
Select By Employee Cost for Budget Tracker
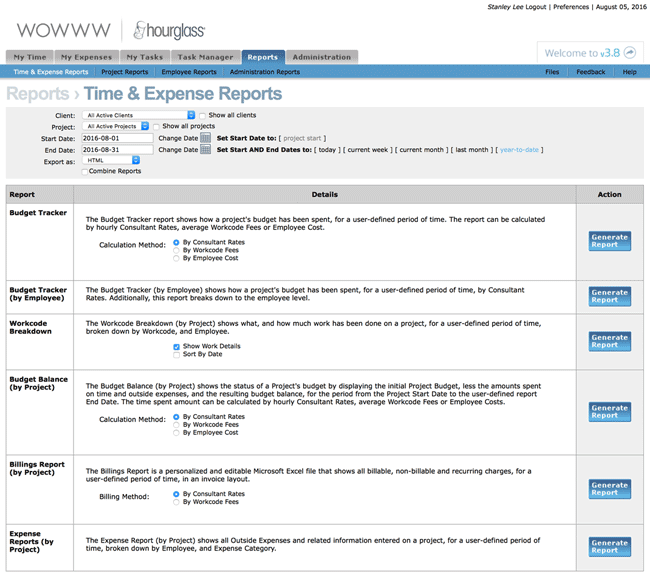176,258
